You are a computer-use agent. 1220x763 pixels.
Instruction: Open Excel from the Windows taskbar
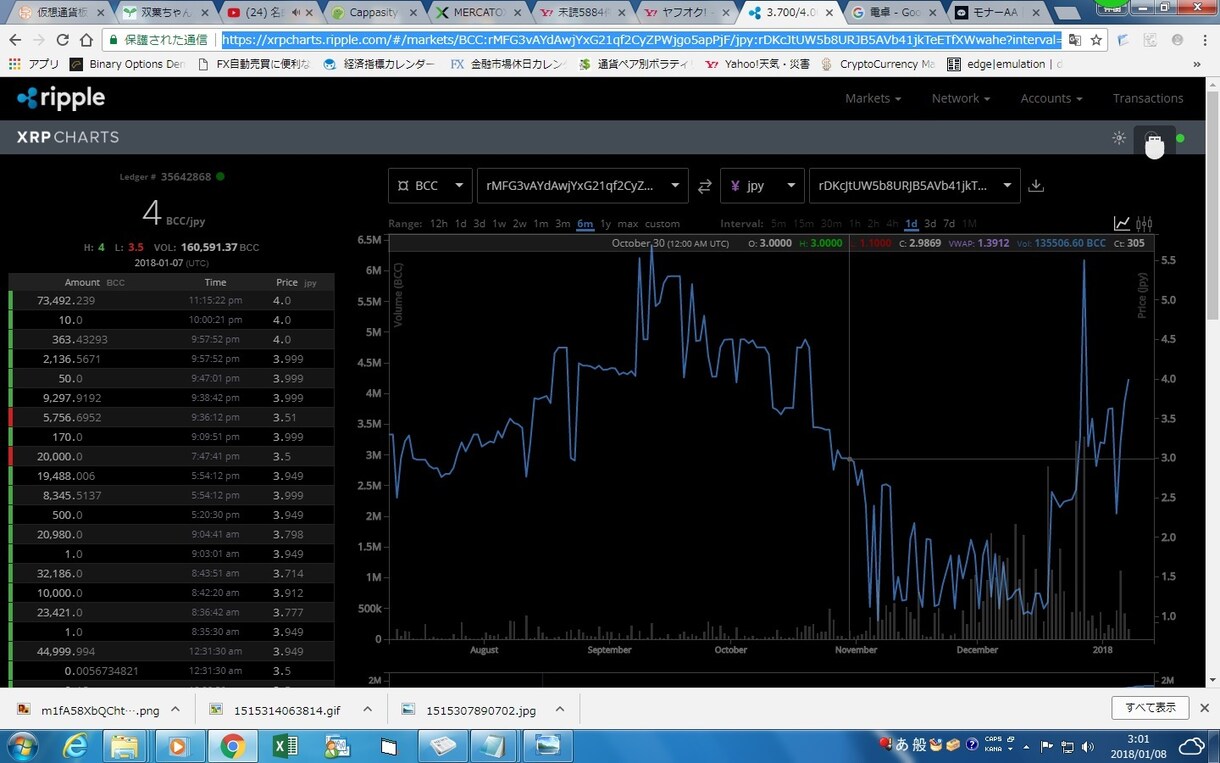[x=286, y=746]
